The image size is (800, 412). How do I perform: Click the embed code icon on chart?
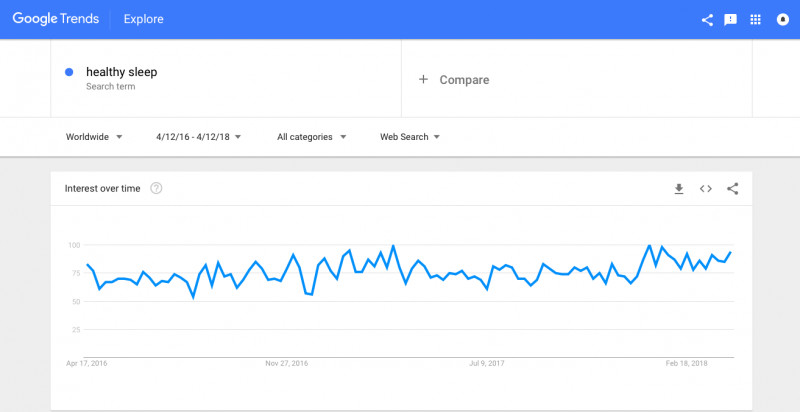click(x=706, y=188)
